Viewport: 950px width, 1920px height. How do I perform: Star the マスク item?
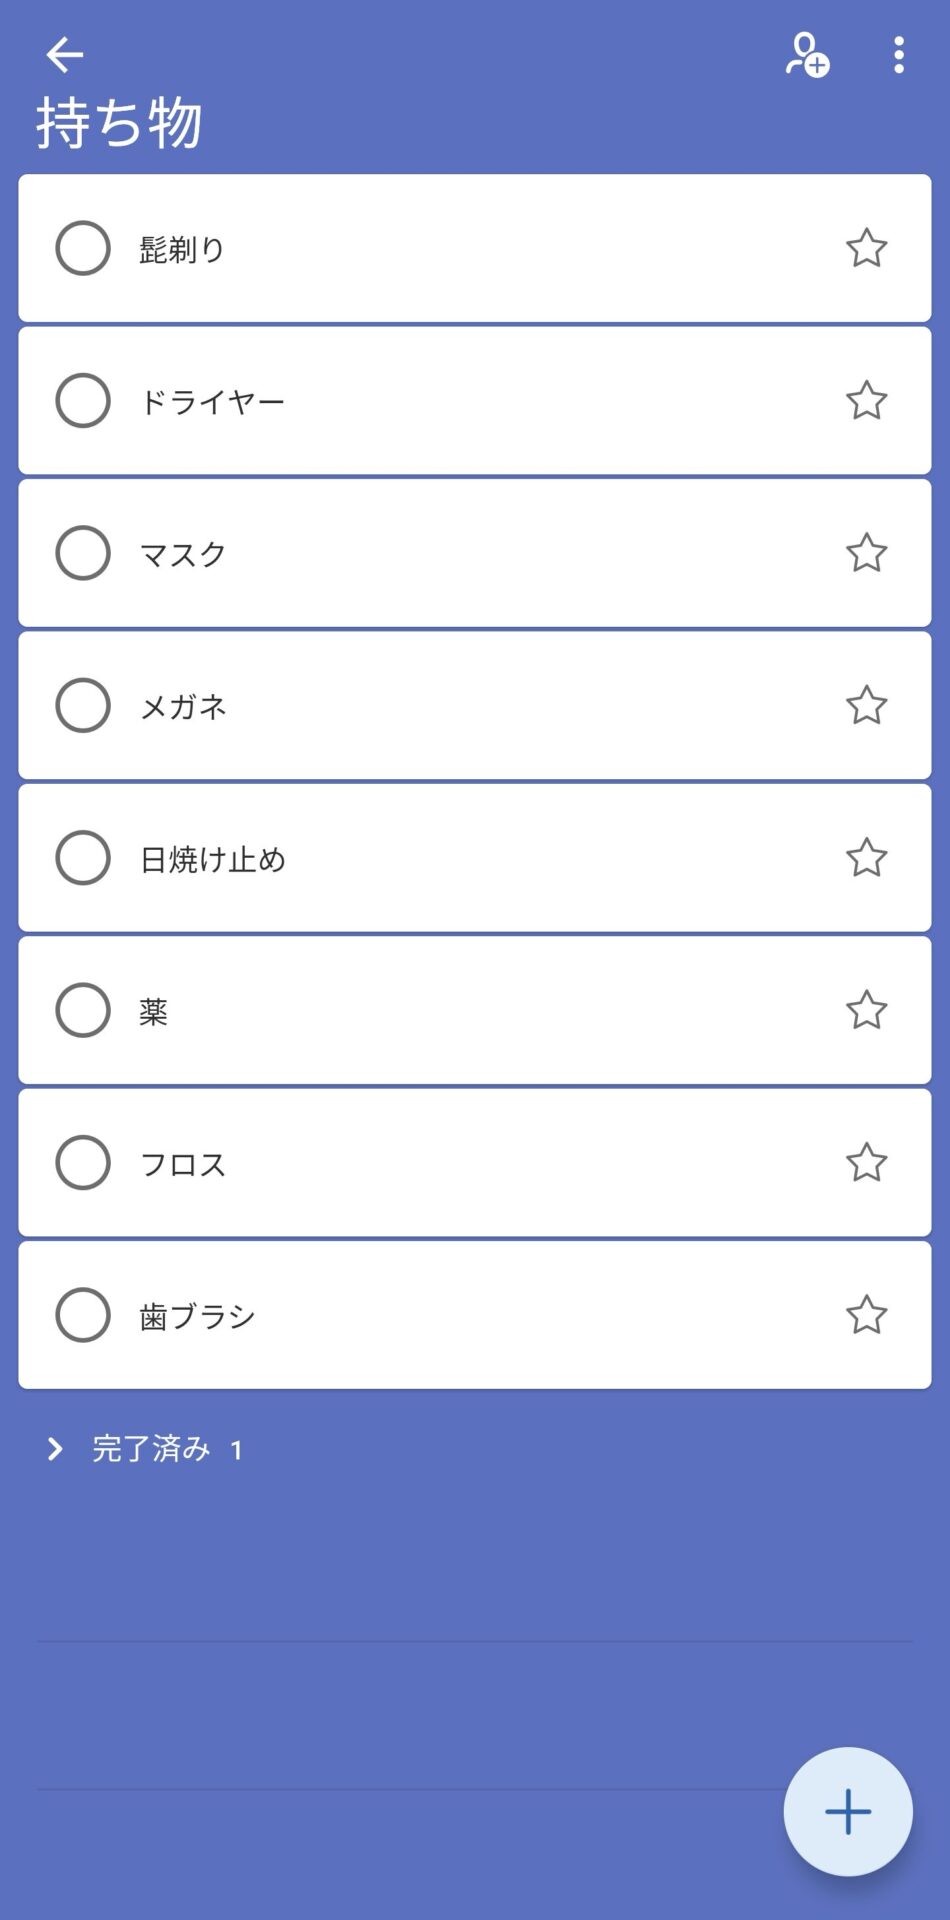coord(866,553)
